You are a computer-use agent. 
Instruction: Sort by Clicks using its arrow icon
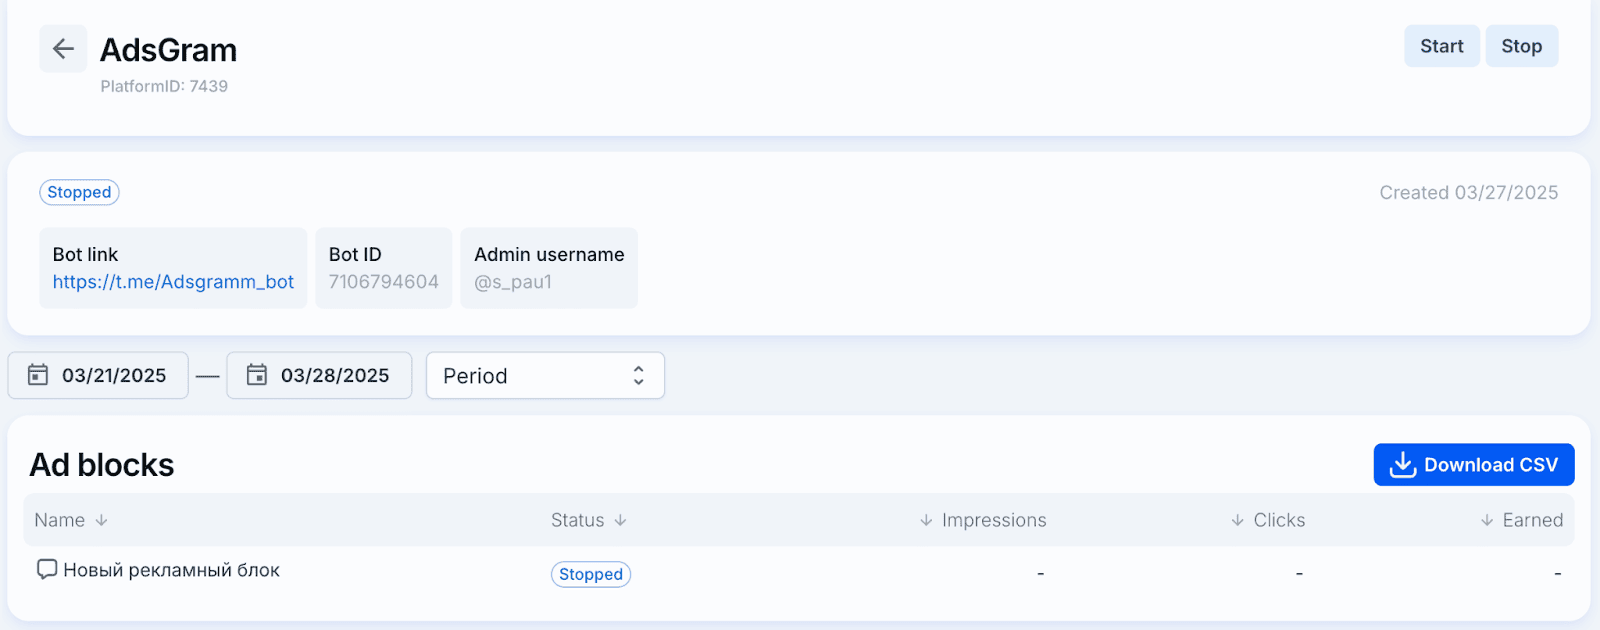click(x=1237, y=520)
